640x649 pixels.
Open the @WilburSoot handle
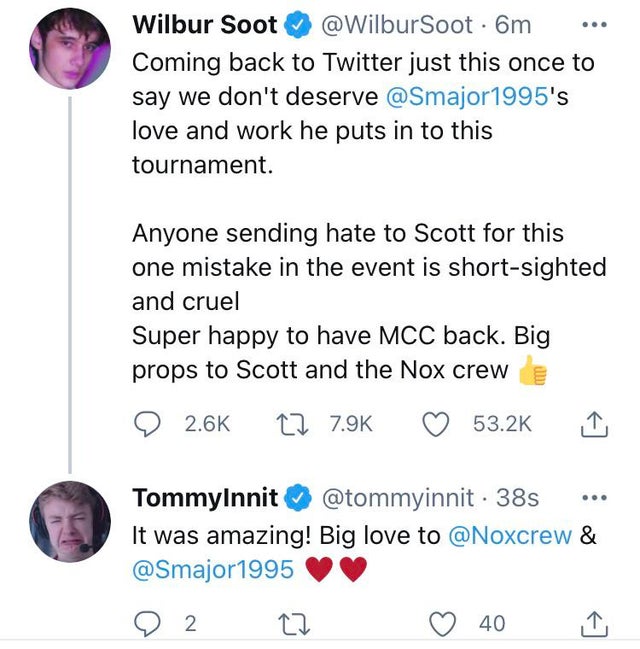(x=397, y=25)
